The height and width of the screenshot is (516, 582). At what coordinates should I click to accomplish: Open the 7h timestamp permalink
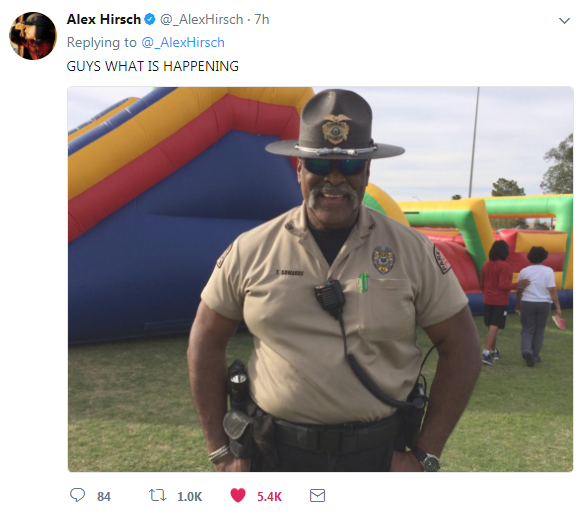[x=262, y=19]
